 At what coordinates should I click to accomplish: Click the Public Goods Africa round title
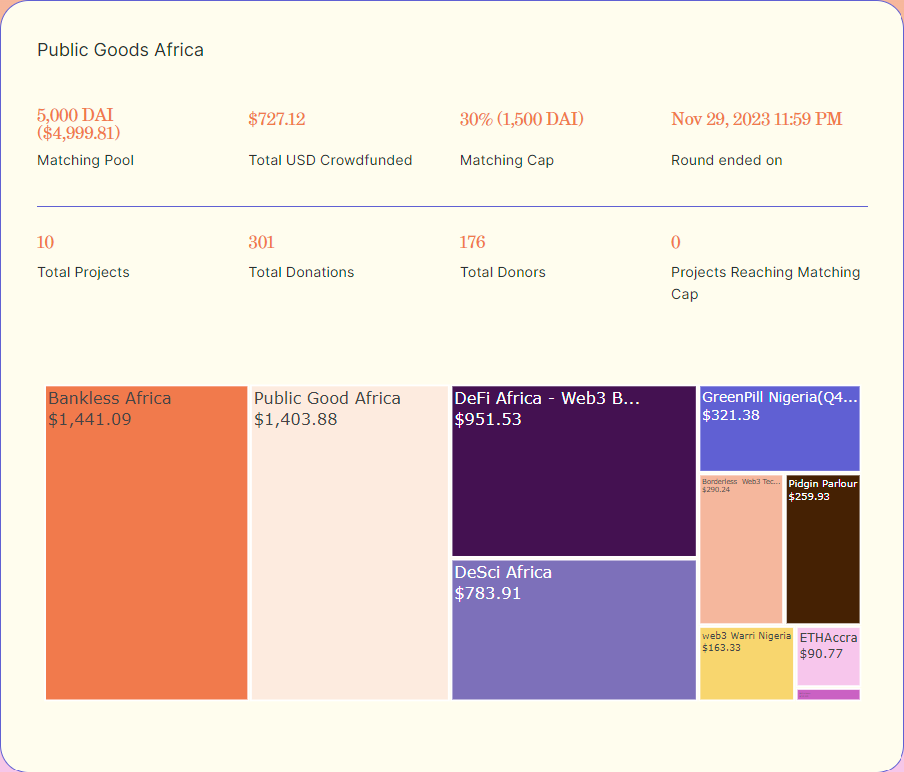pyautogui.click(x=120, y=50)
